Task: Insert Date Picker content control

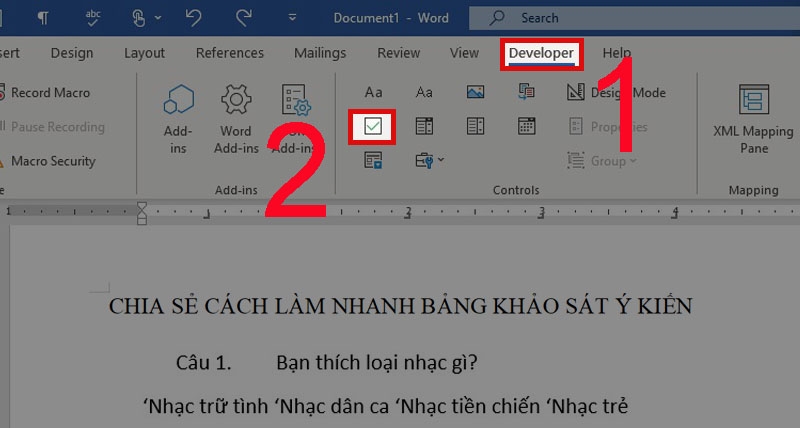Action: [527, 126]
